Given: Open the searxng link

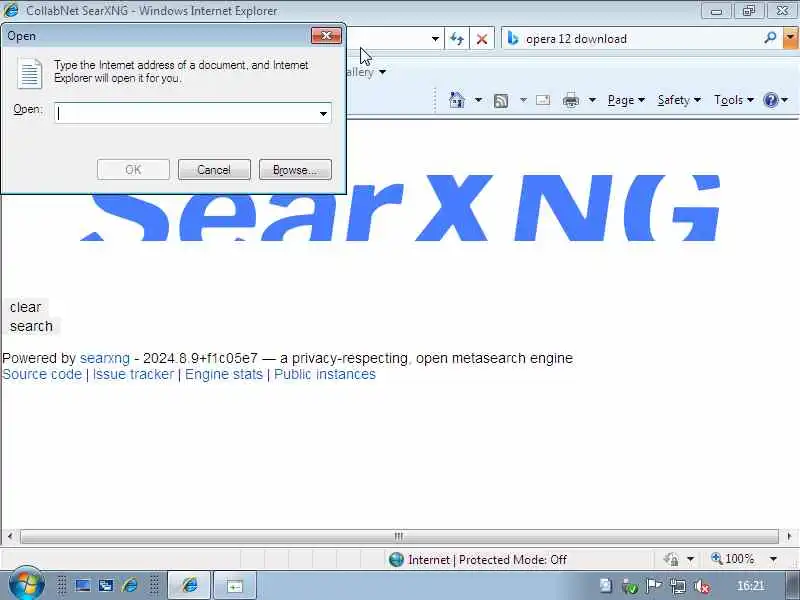Looking at the screenshot, I should (105, 358).
